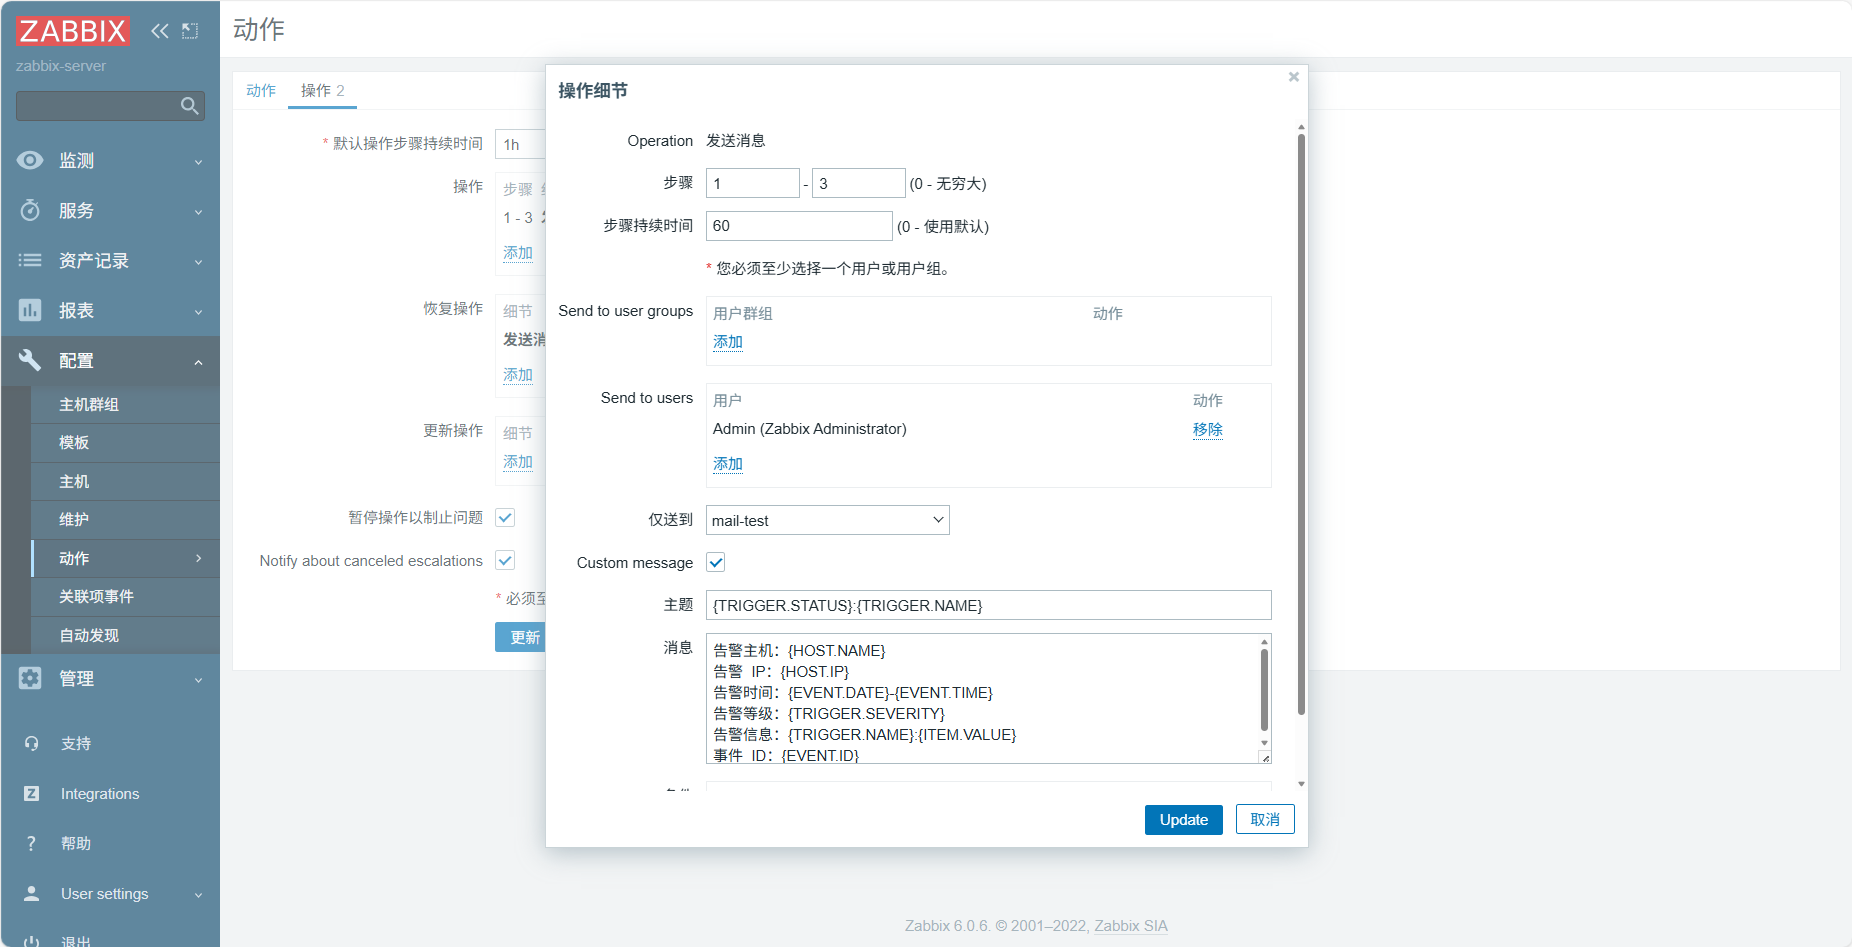The image size is (1852, 947).
Task: Click the dialog vertical scrollbar
Action: pos(1301,425)
